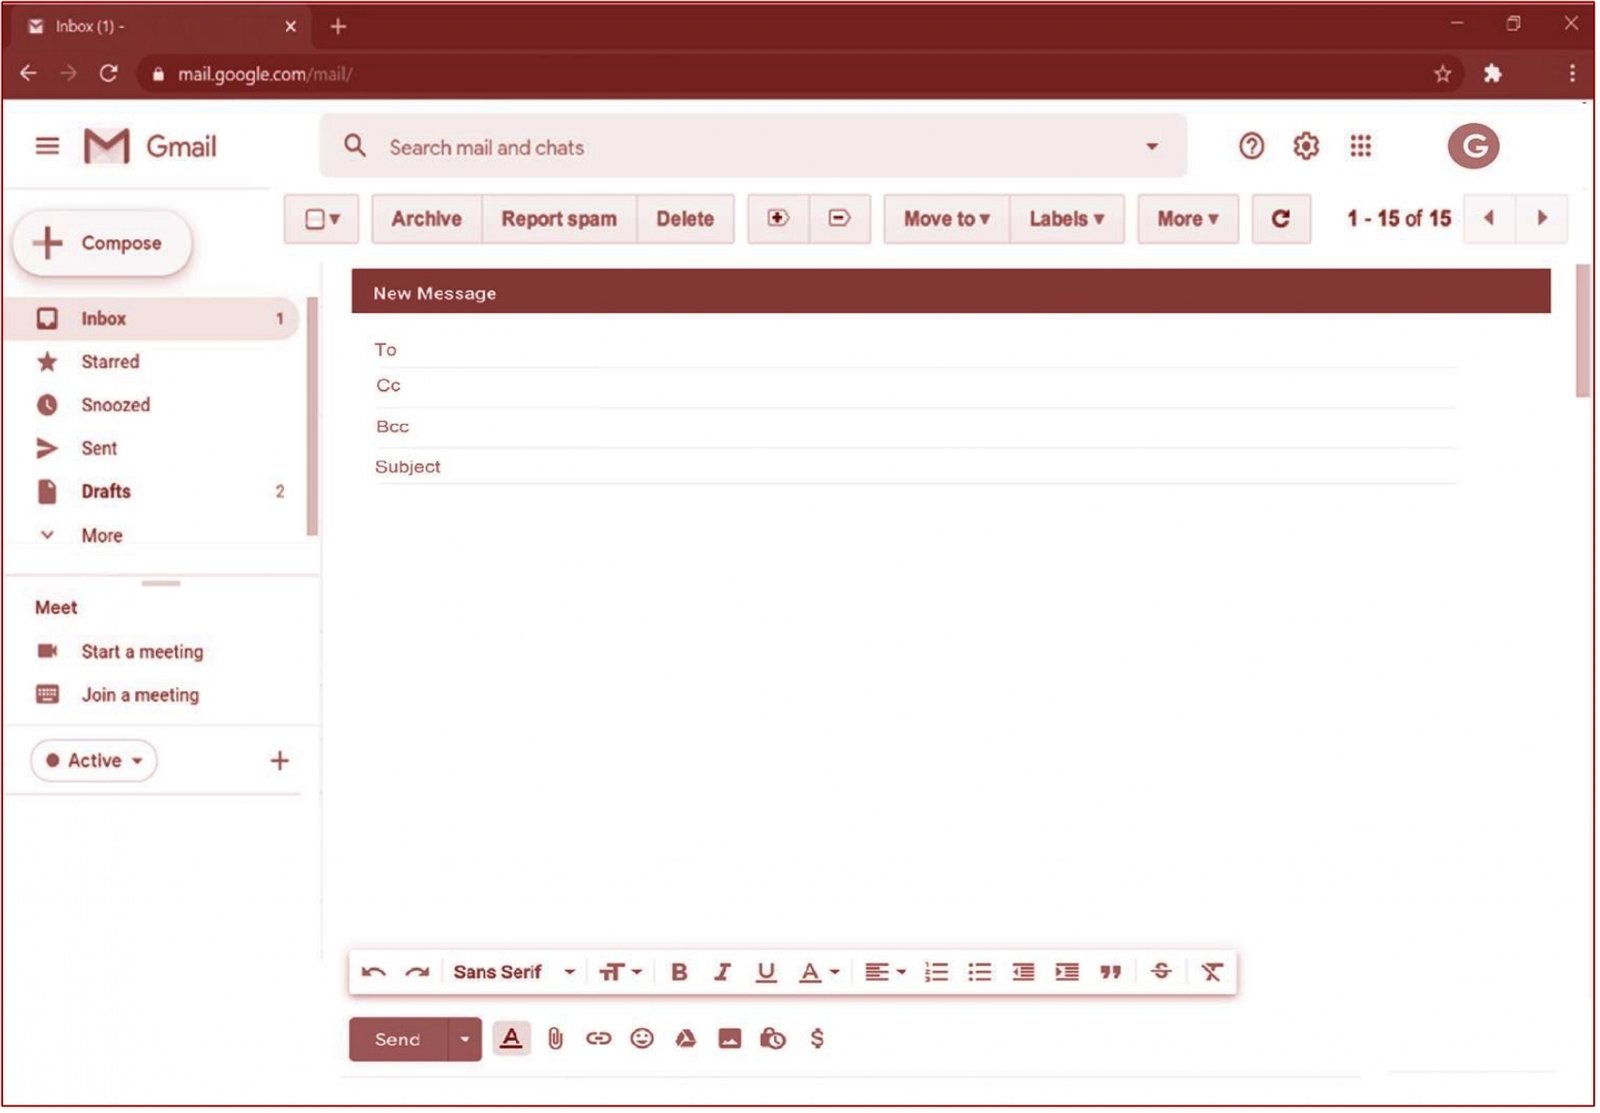Image resolution: width=1600 pixels, height=1113 pixels.
Task: Open the Google apps grid
Action: click(1360, 147)
